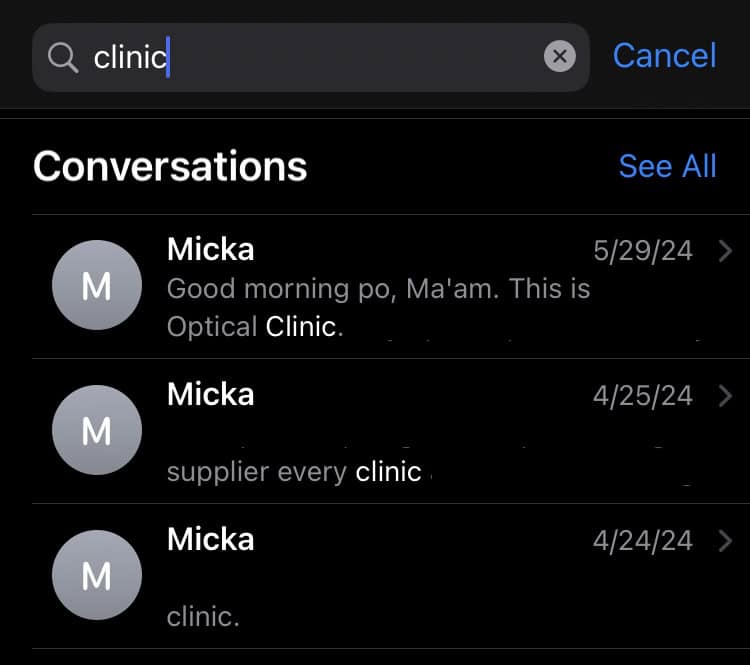Tap Cancel to exit search
Screen dimensions: 750x665
pos(664,56)
